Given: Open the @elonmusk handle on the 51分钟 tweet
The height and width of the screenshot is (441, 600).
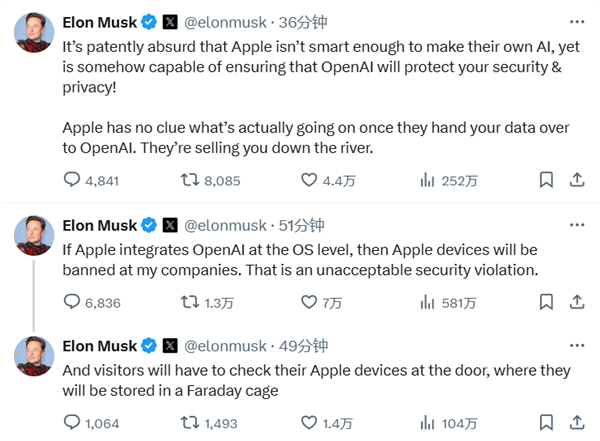Looking at the screenshot, I should click(x=227, y=225).
